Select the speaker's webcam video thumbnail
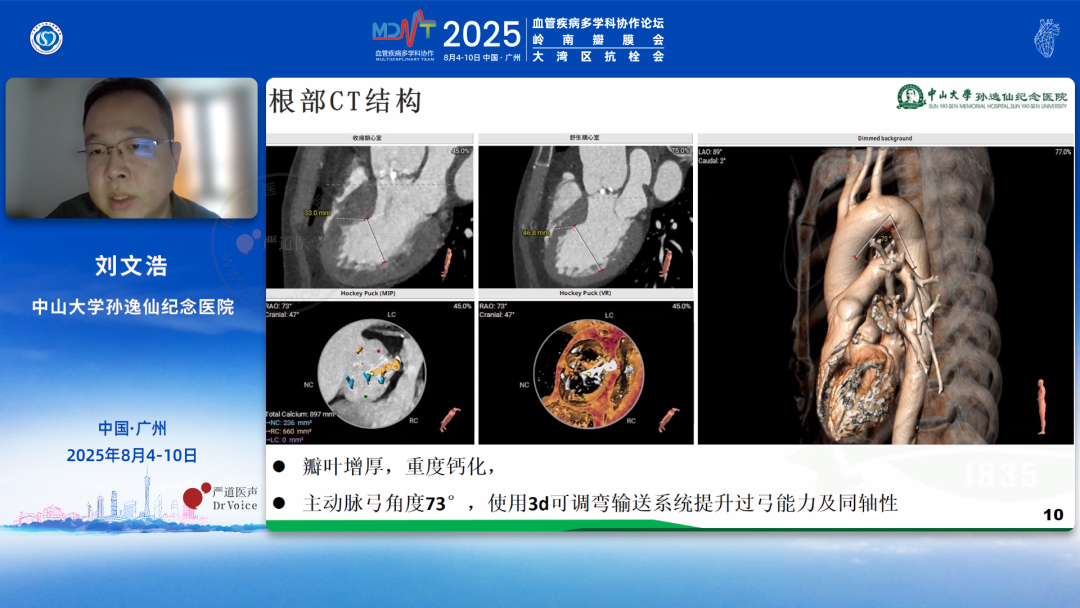1080x608 pixels. [131, 148]
